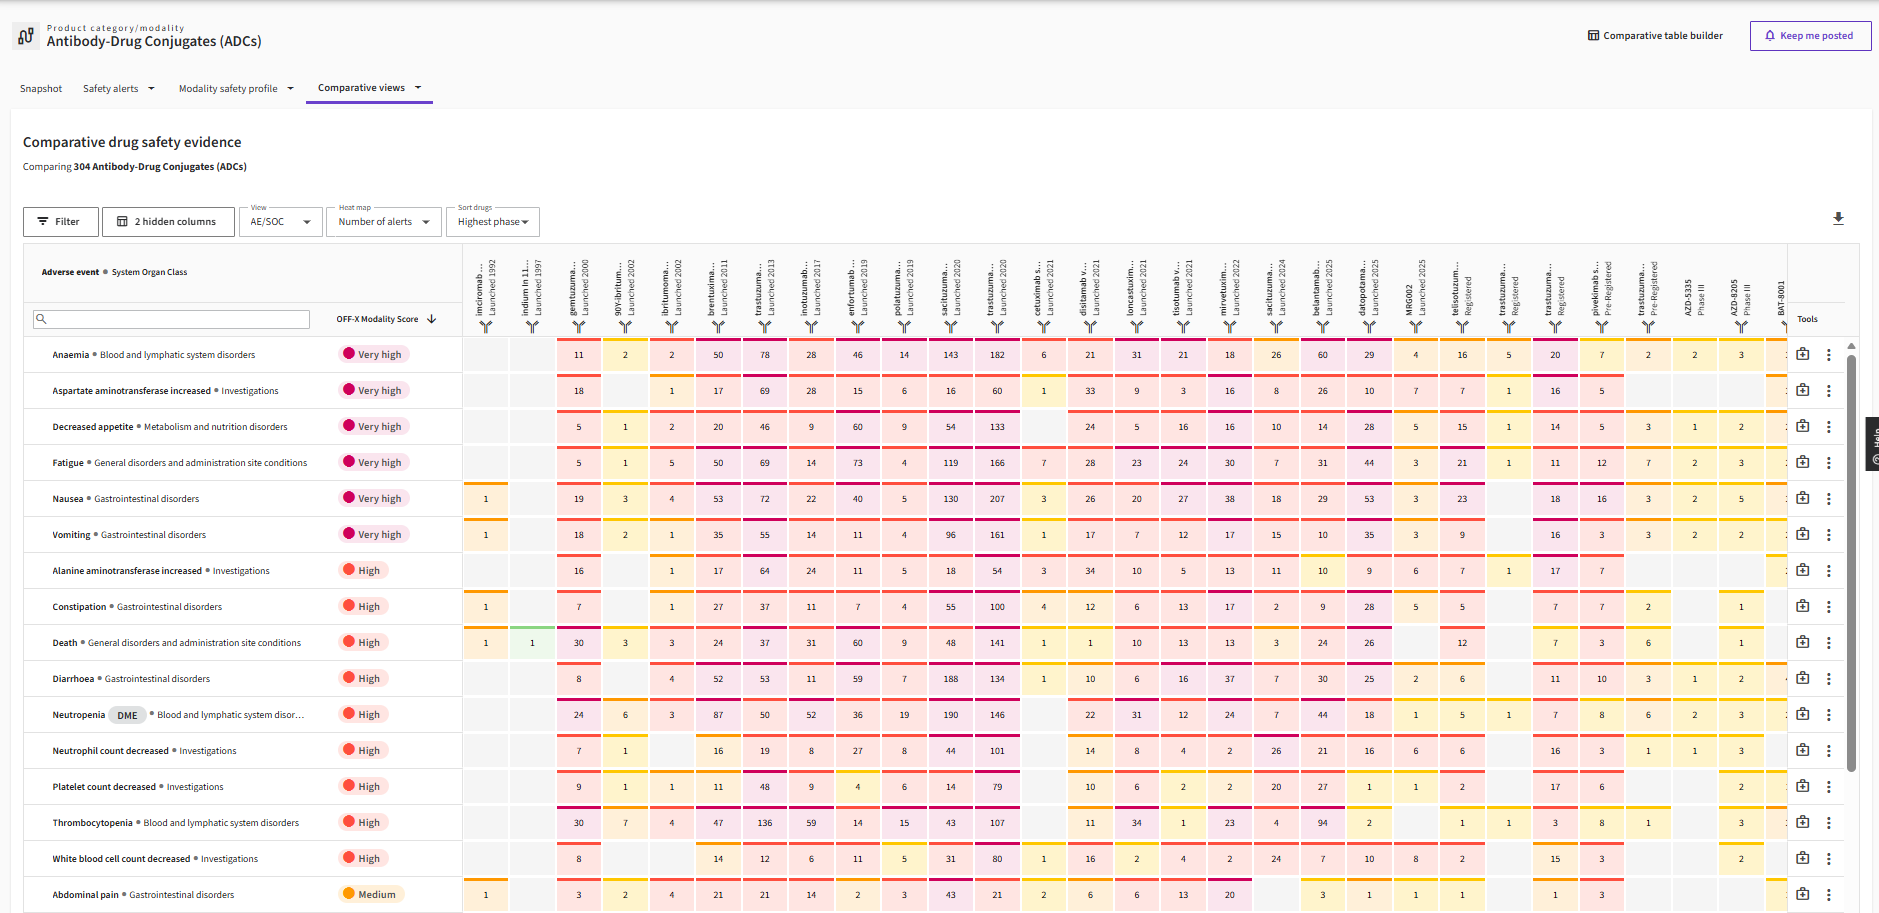The width and height of the screenshot is (1879, 913).
Task: Click the Keep me posted button
Action: [x=1810, y=36]
